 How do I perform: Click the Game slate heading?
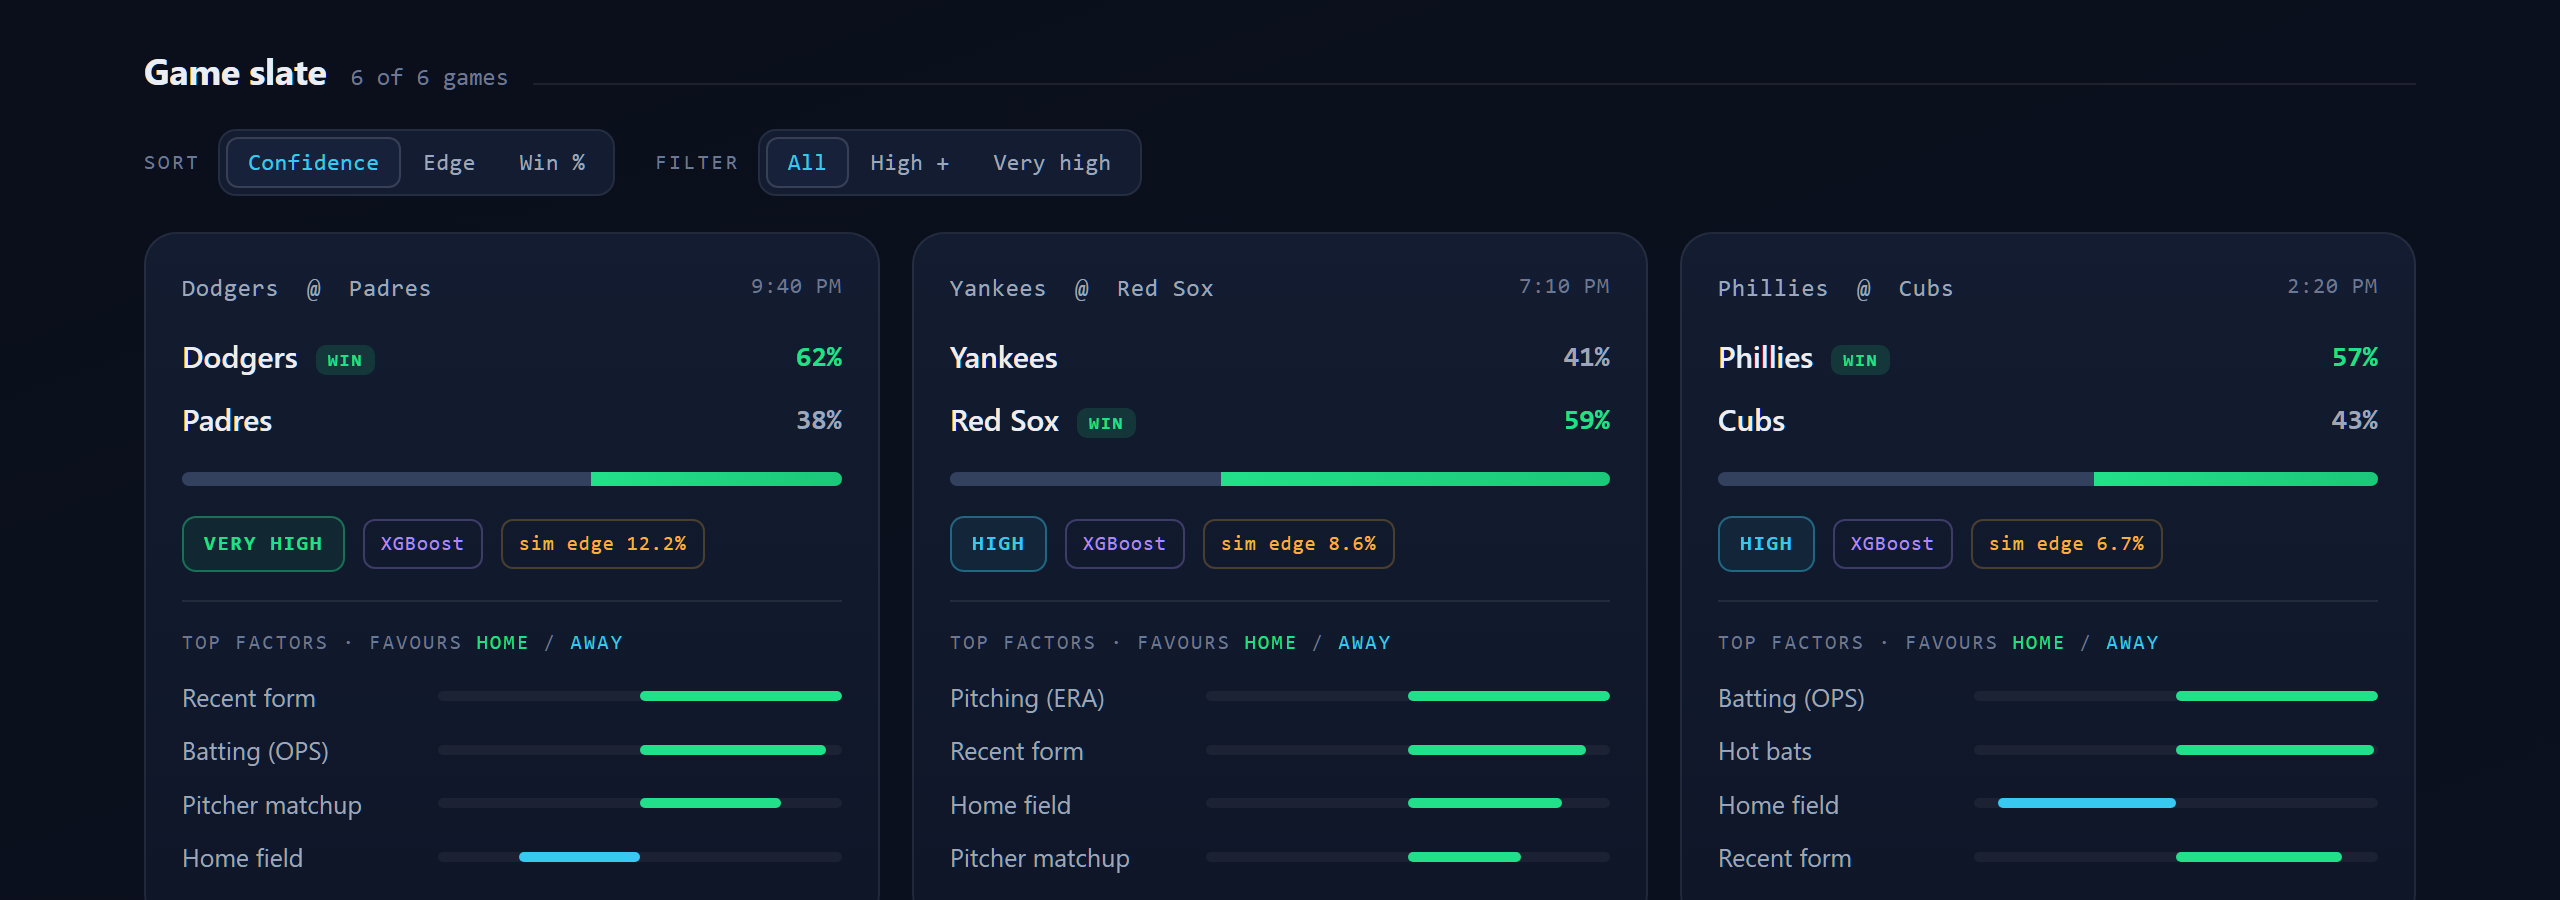235,73
